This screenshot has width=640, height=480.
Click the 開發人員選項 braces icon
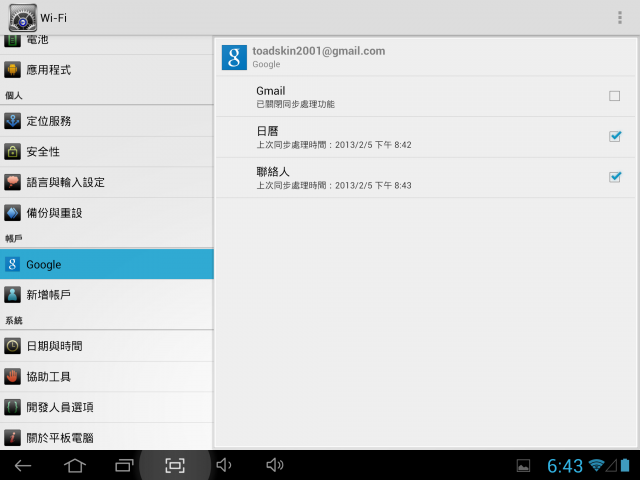(12, 407)
